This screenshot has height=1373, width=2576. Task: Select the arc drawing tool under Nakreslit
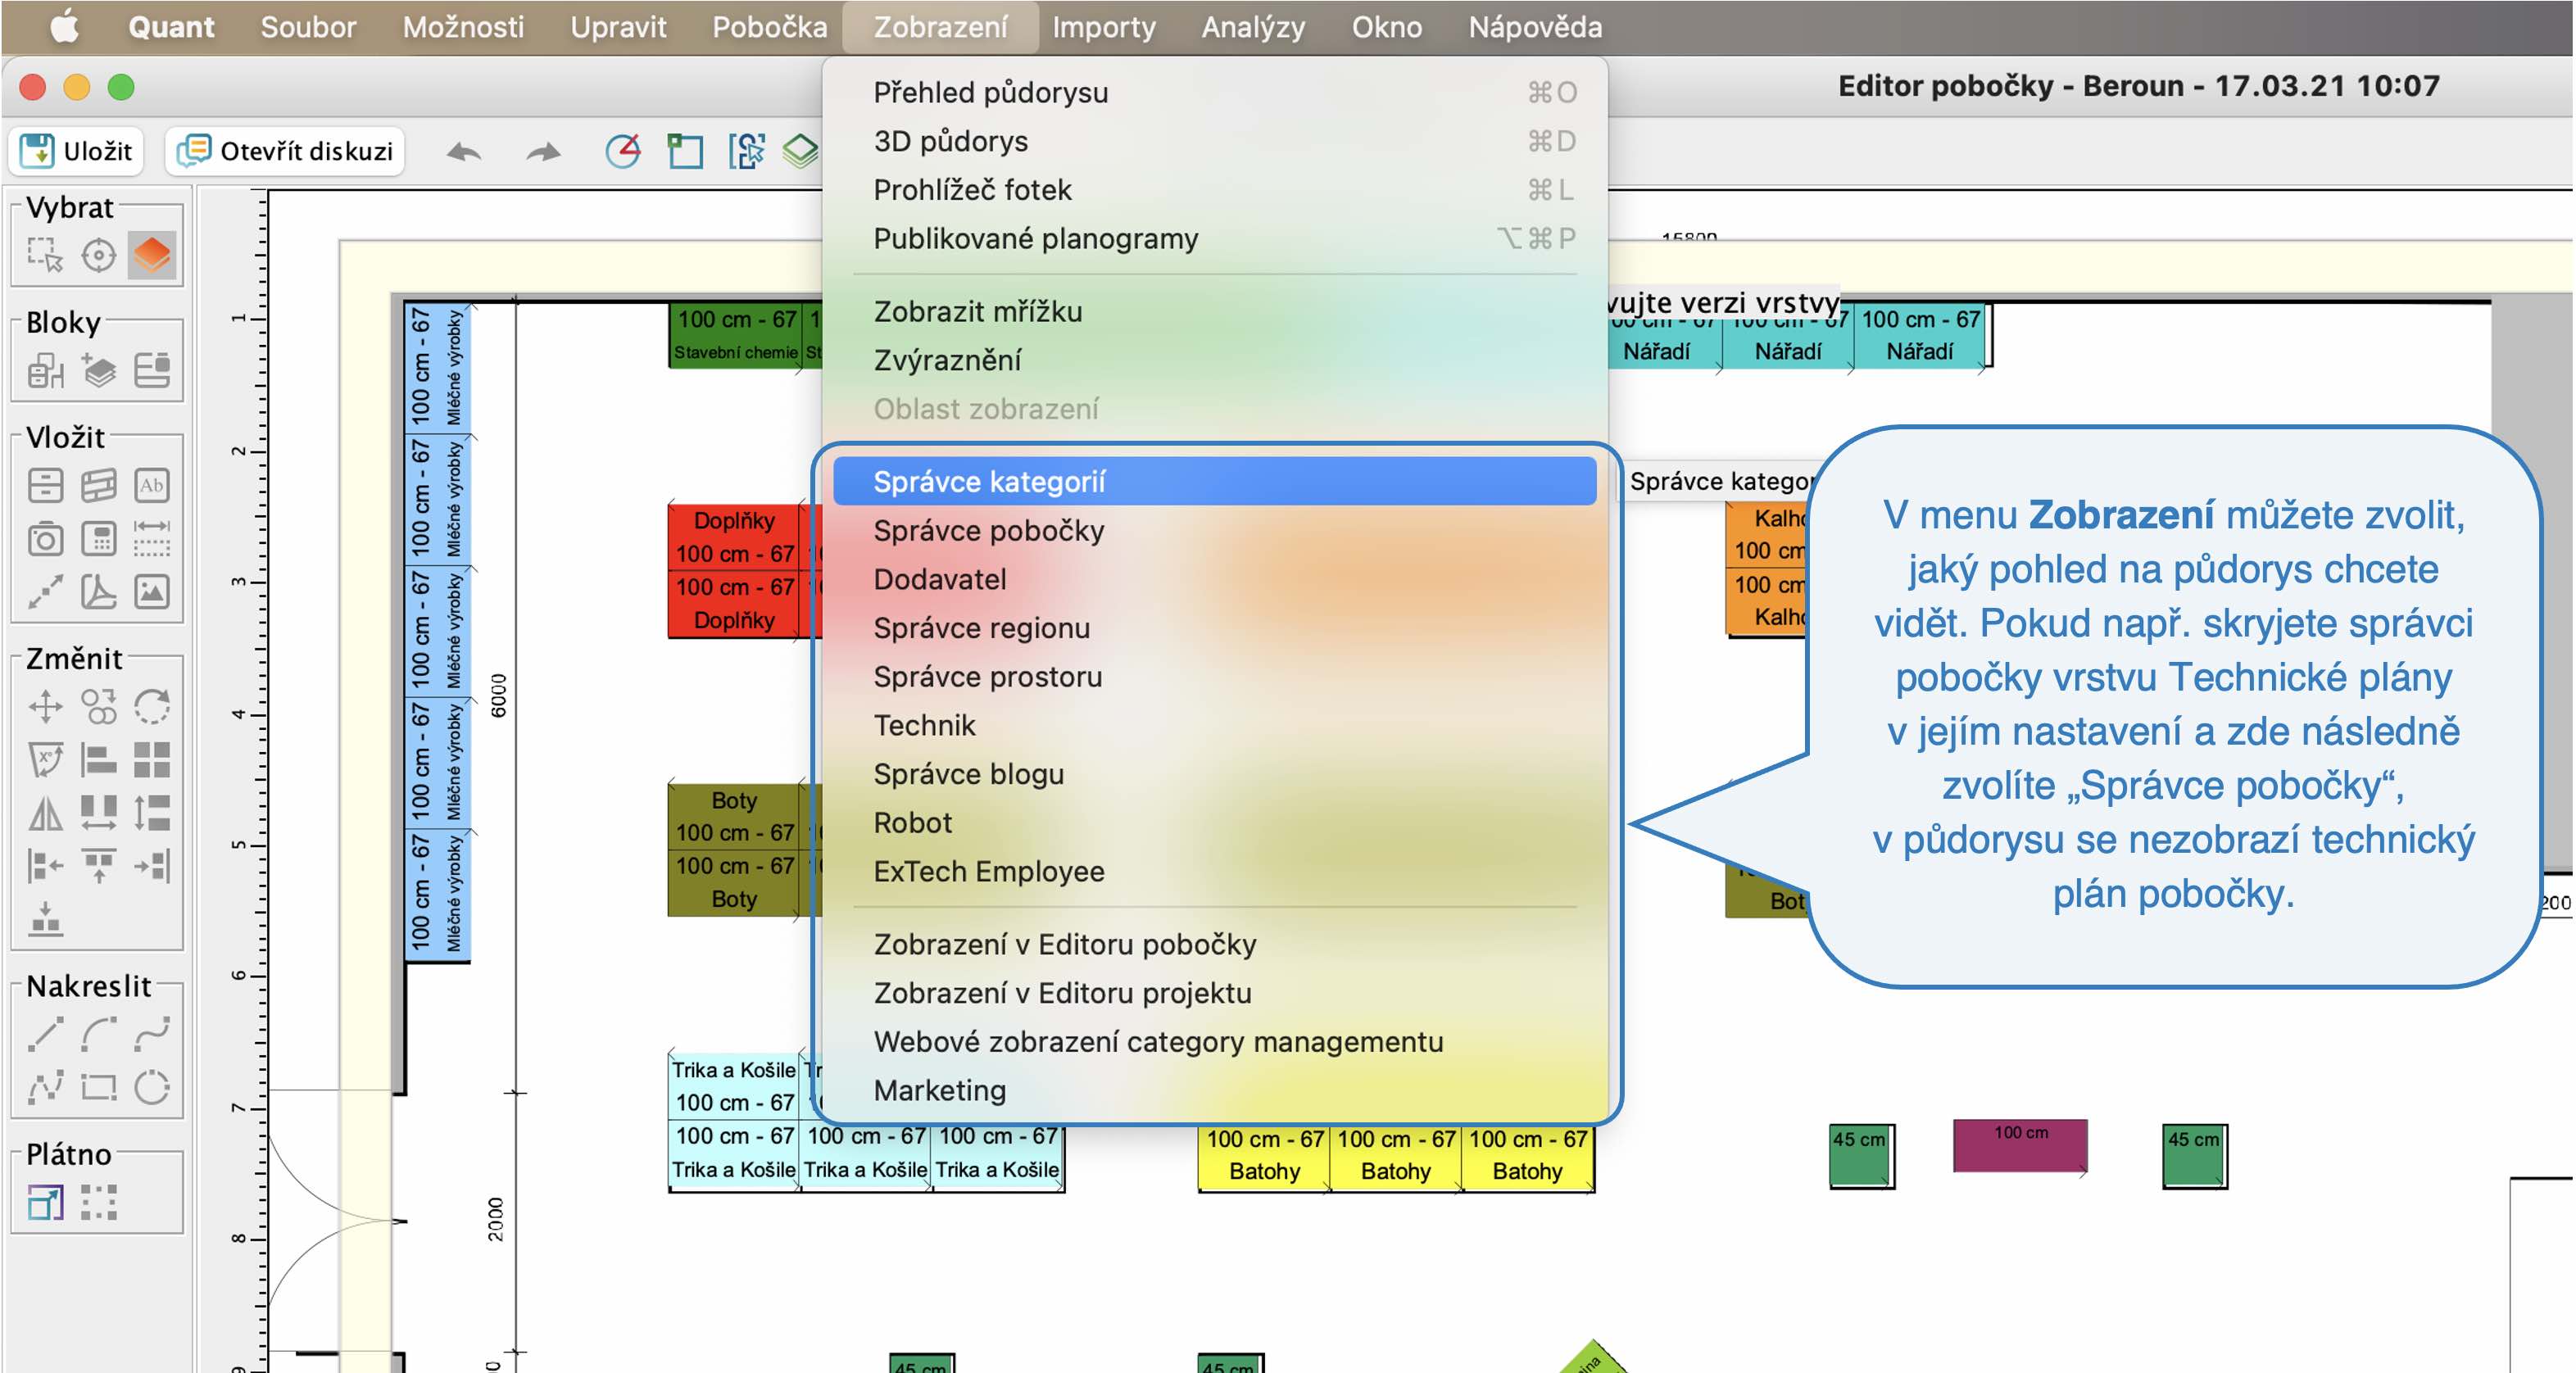pyautogui.click(x=98, y=1034)
